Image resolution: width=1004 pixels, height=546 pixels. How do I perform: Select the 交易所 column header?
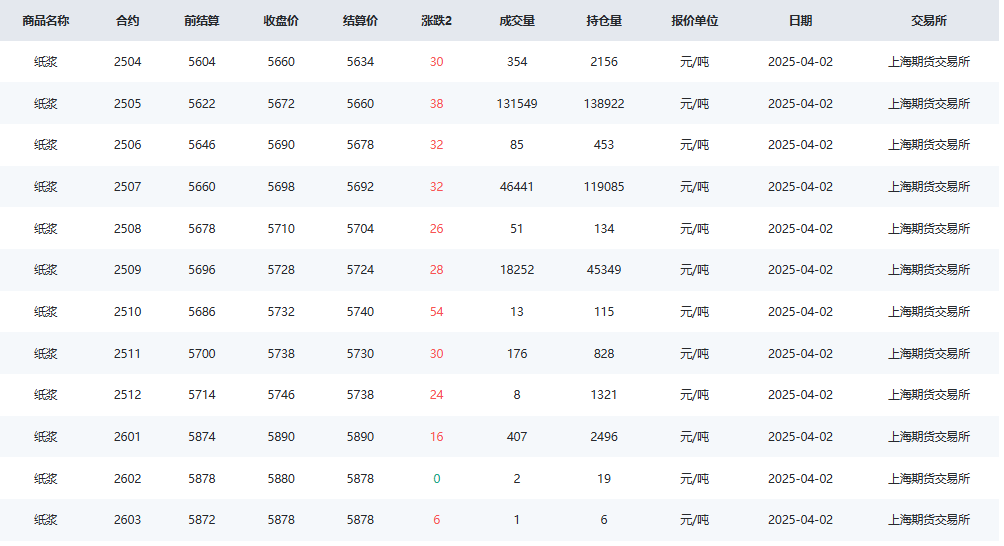pyautogui.click(x=928, y=21)
